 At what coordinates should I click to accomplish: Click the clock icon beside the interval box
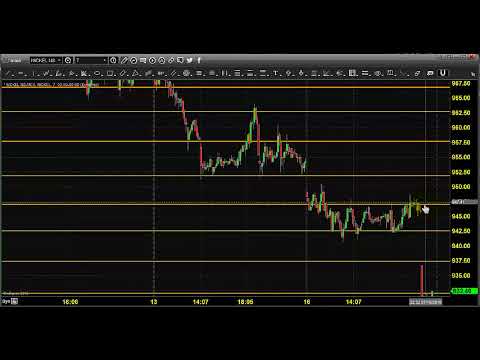pyautogui.click(x=113, y=60)
